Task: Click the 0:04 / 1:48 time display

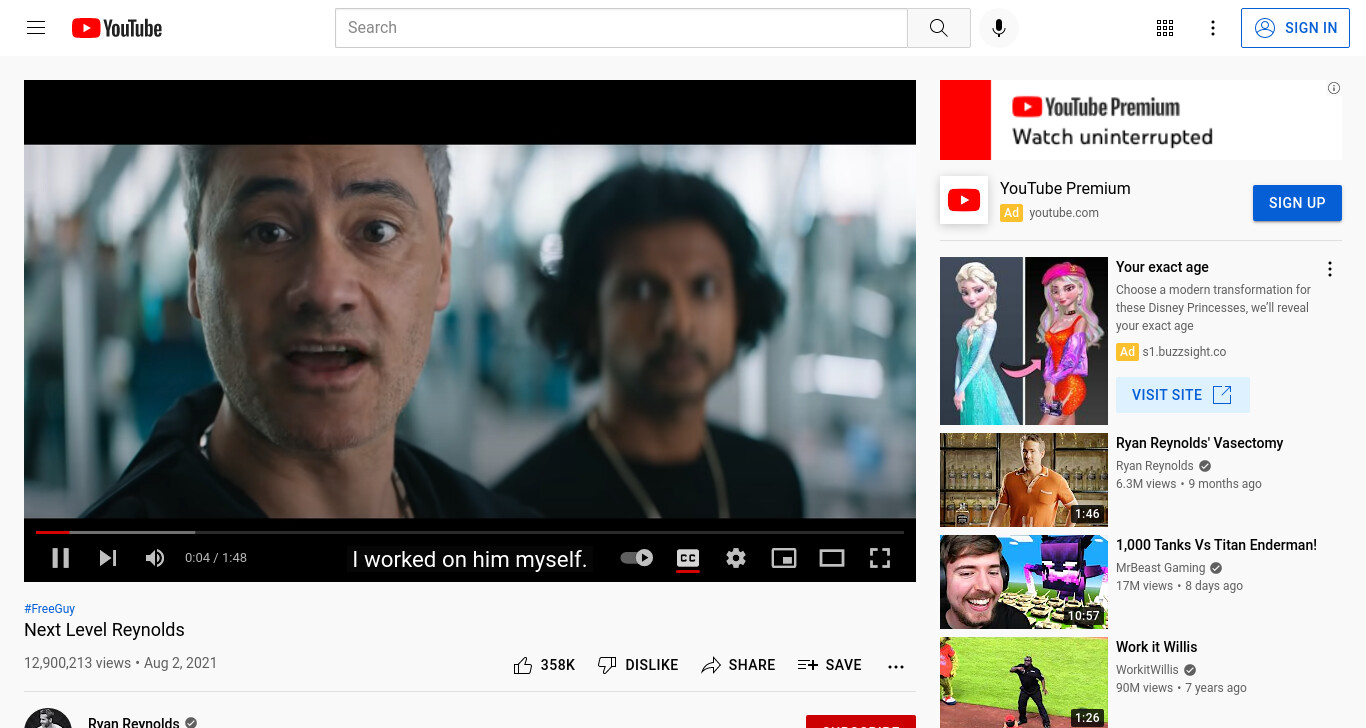Action: coord(216,558)
